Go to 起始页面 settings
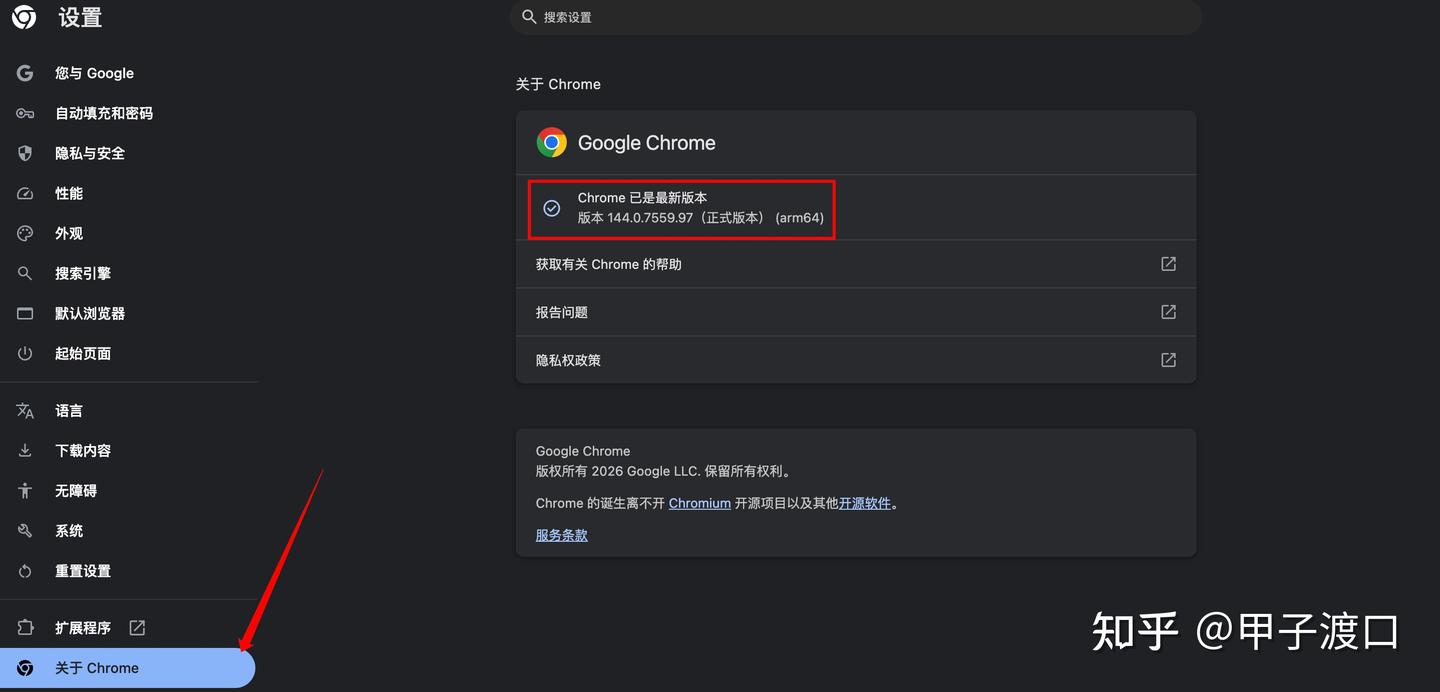The height and width of the screenshot is (692, 1440). click(128, 353)
